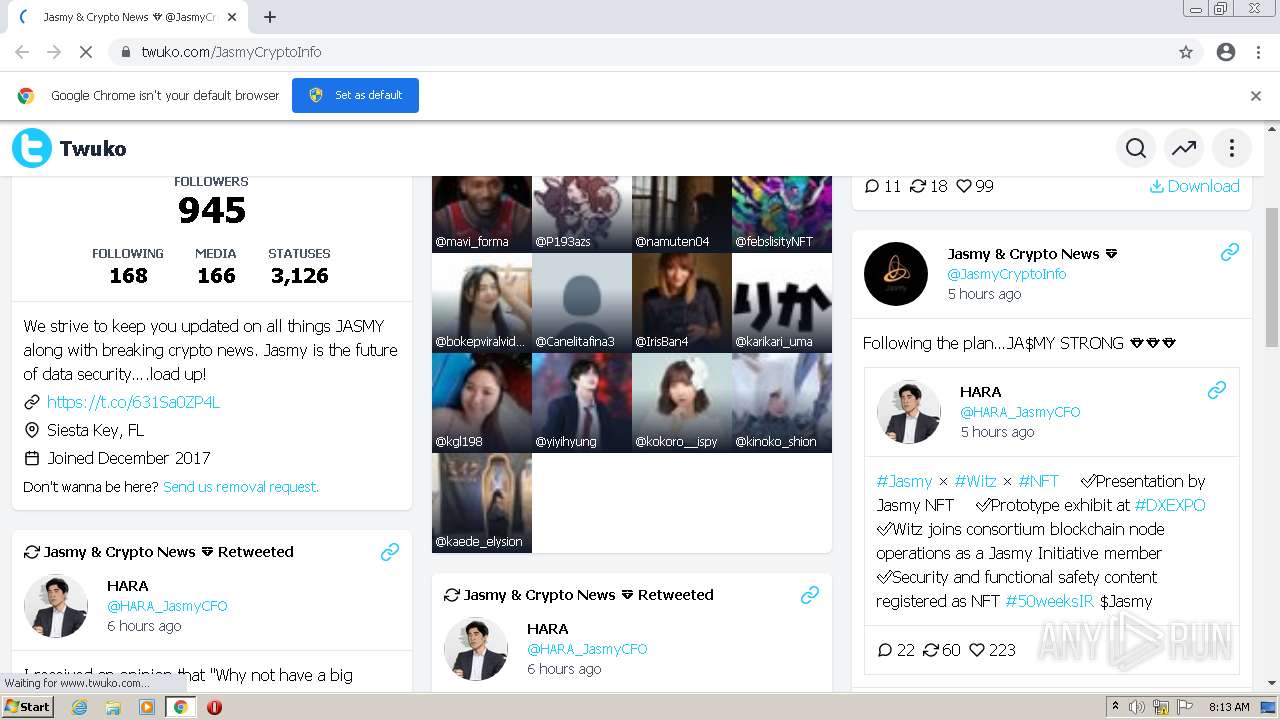Screen dimensions: 1280x720
Task: Open the @yiyihyung profile thumbnail
Action: (582, 403)
